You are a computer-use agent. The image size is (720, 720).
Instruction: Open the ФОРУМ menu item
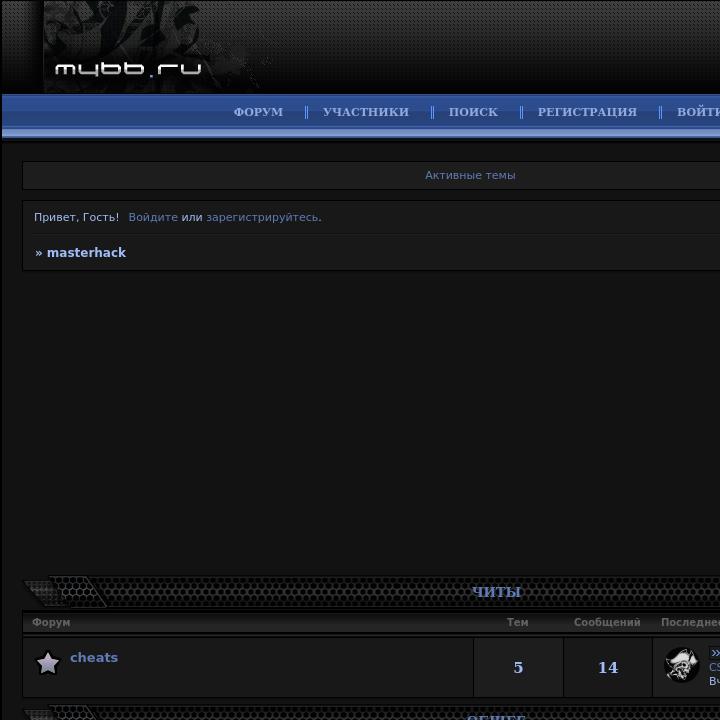pos(258,112)
